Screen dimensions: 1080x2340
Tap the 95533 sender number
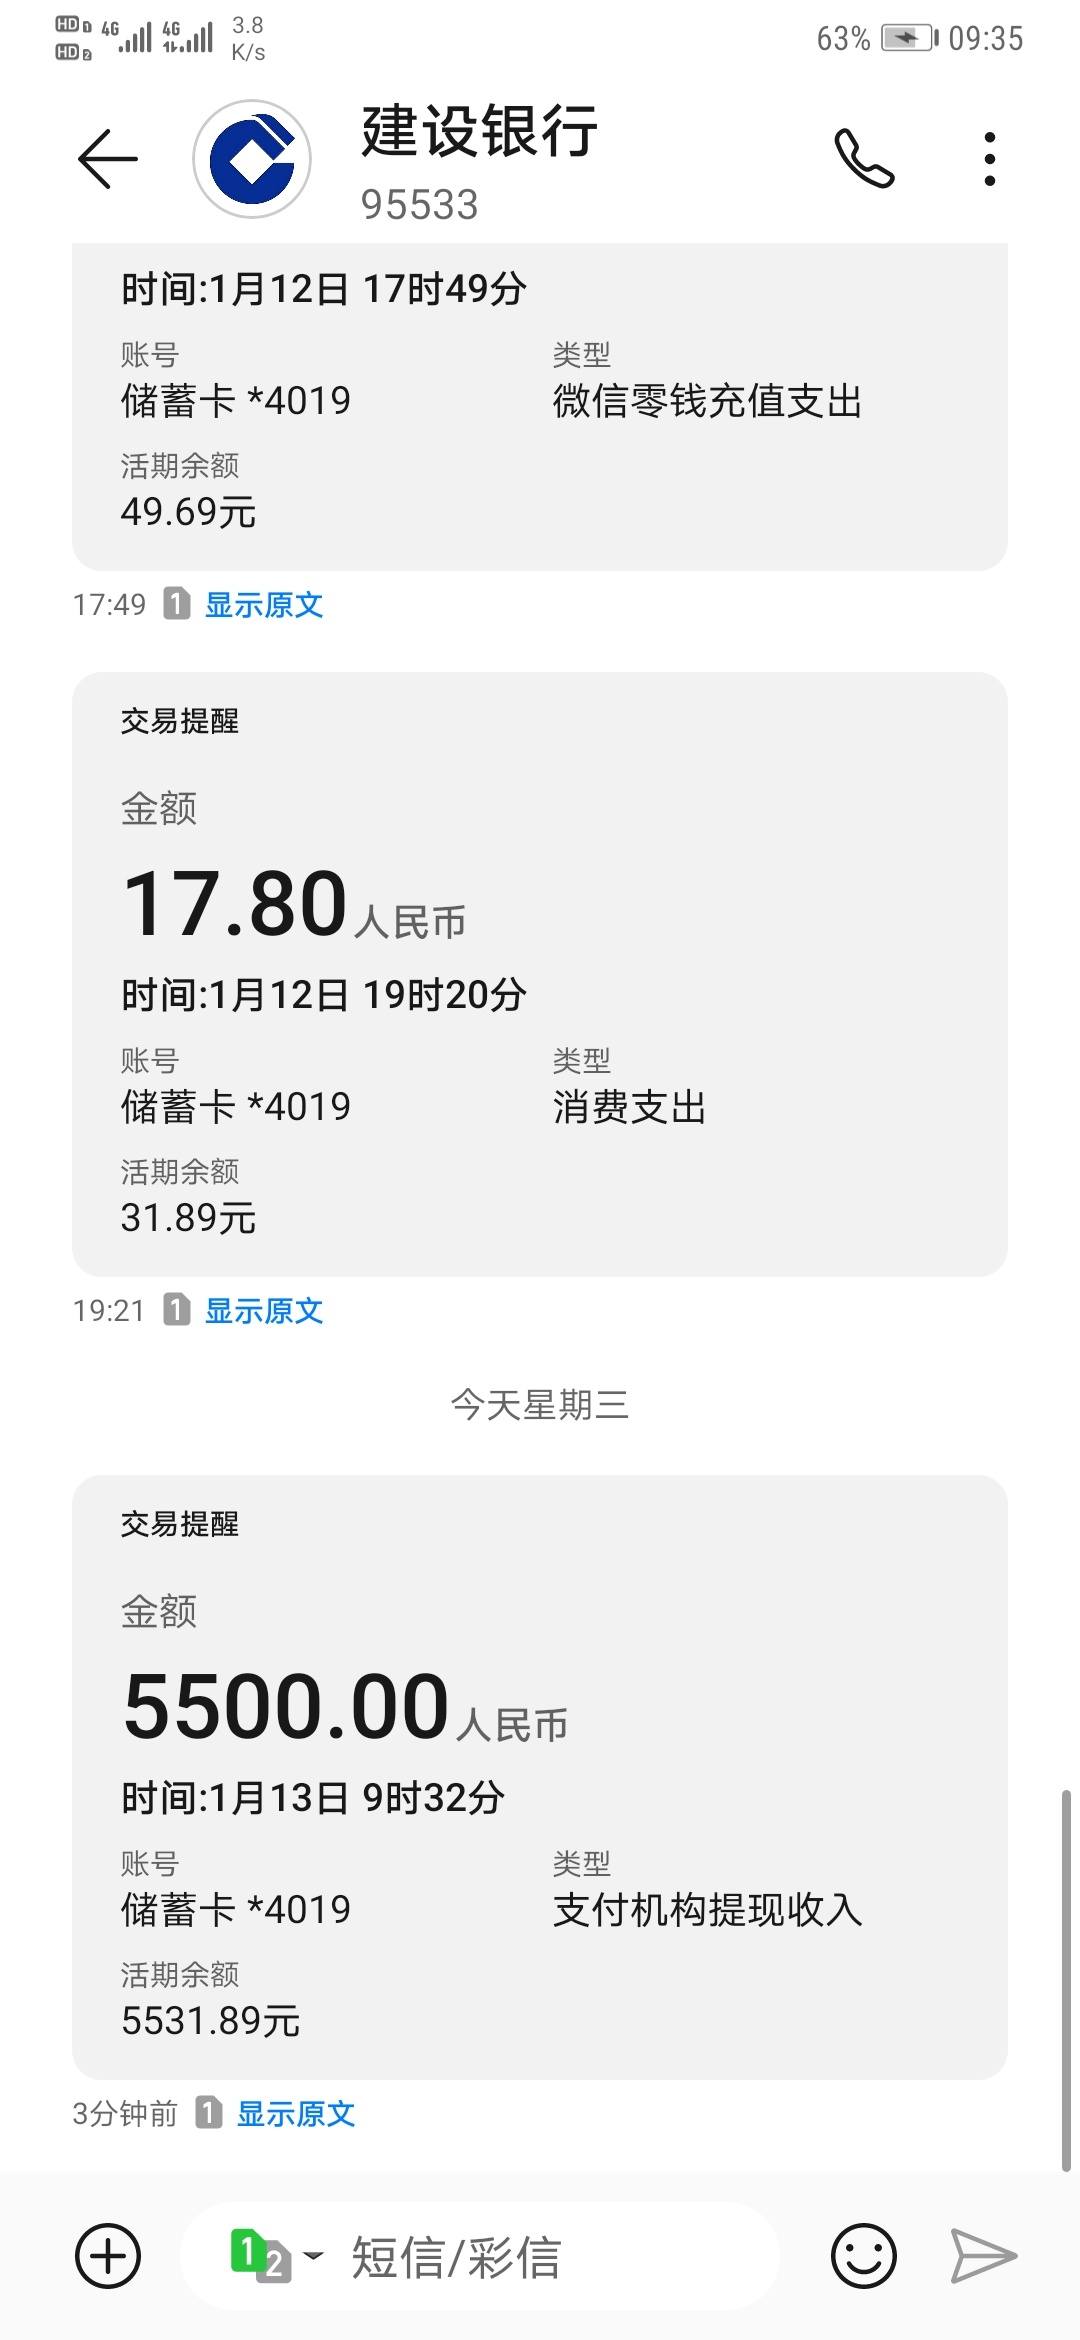(420, 205)
